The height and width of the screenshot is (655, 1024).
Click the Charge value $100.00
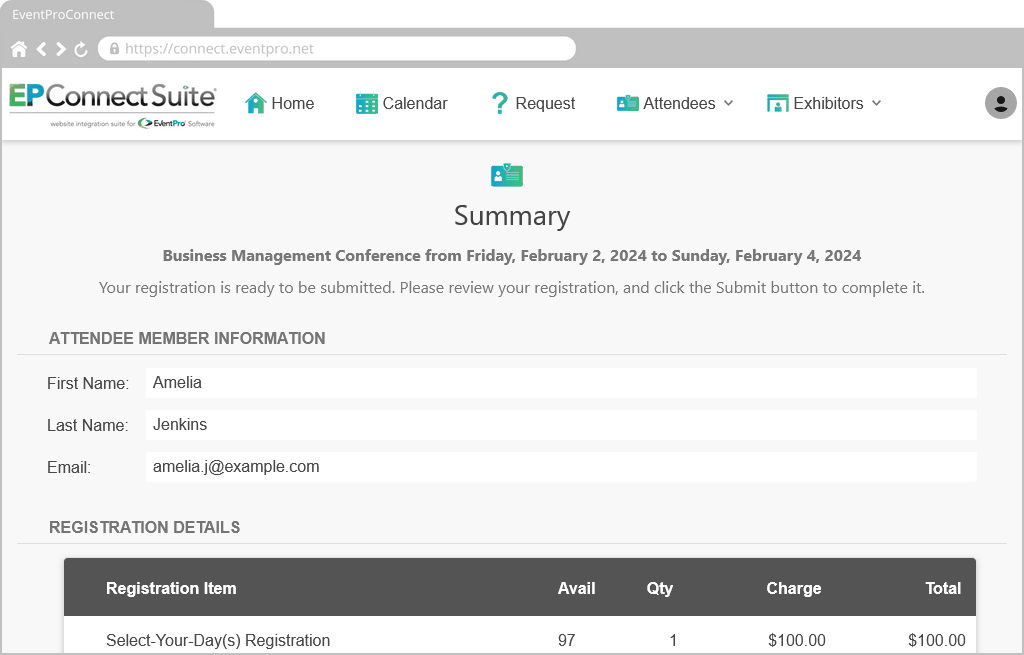pyautogui.click(x=797, y=640)
